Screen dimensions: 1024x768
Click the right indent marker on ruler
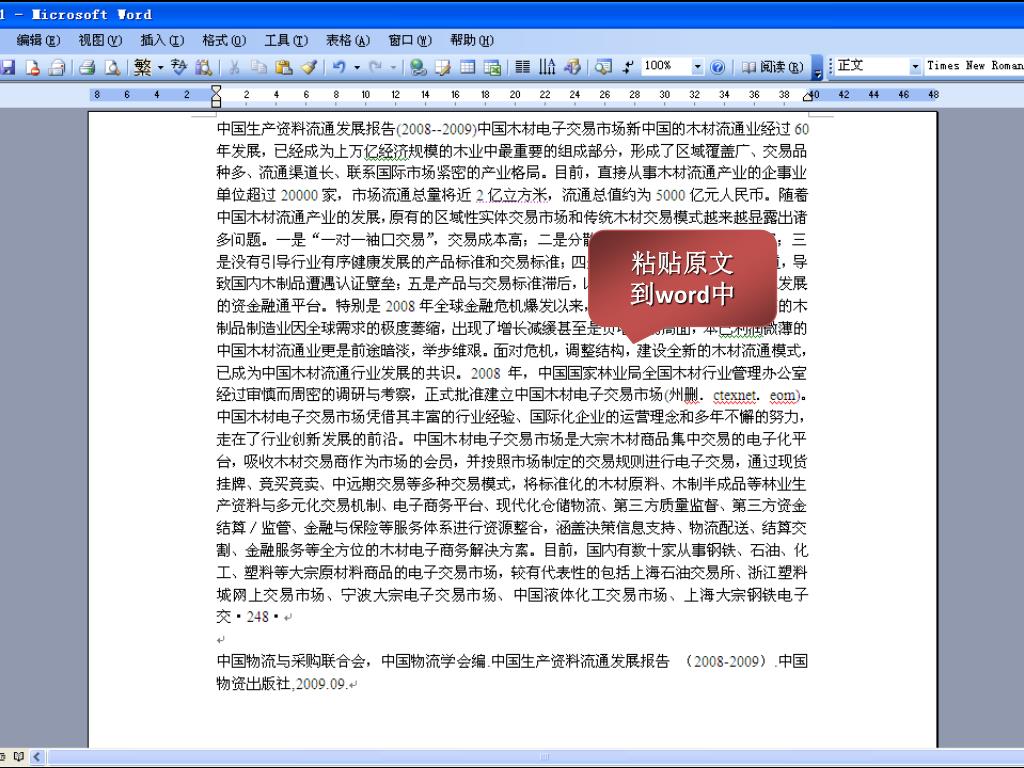(808, 97)
